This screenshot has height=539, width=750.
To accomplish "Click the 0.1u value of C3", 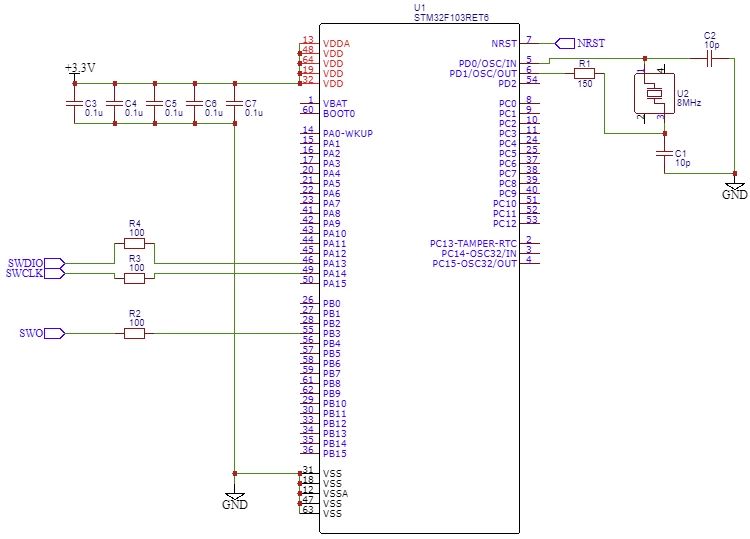I will coord(94,113).
